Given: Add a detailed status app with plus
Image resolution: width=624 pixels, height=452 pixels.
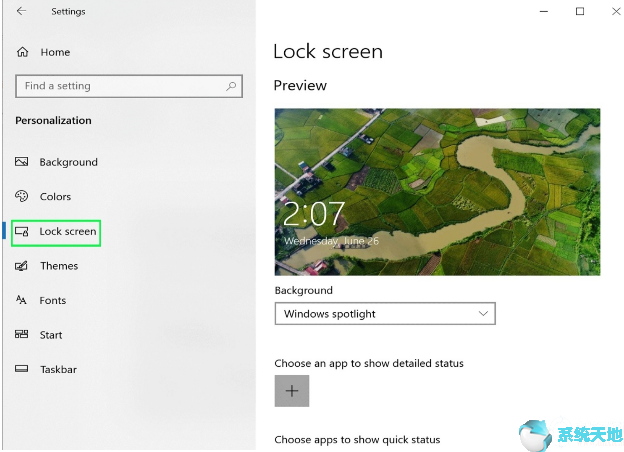Looking at the screenshot, I should (x=292, y=391).
